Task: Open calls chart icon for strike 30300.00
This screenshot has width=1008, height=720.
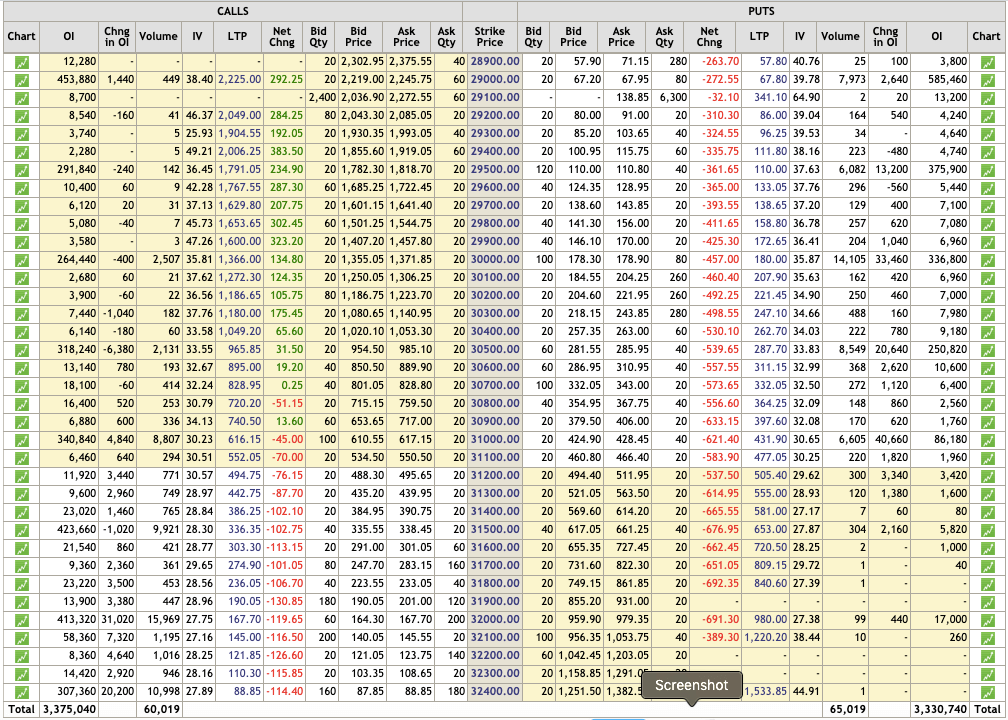Action: pyautogui.click(x=21, y=314)
